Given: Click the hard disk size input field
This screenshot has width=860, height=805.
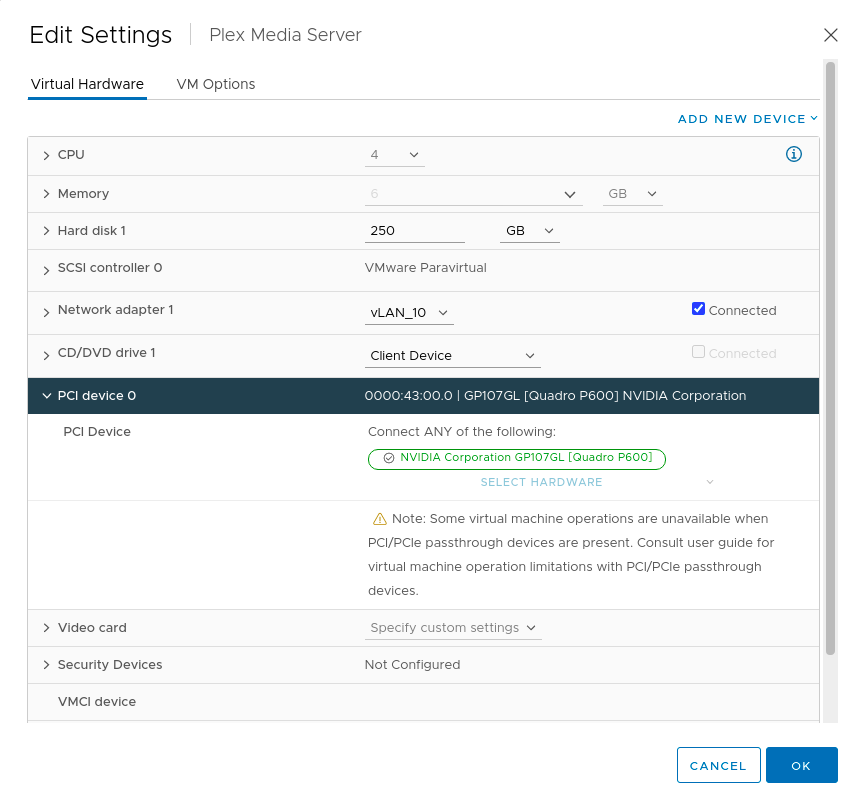Looking at the screenshot, I should [x=415, y=231].
